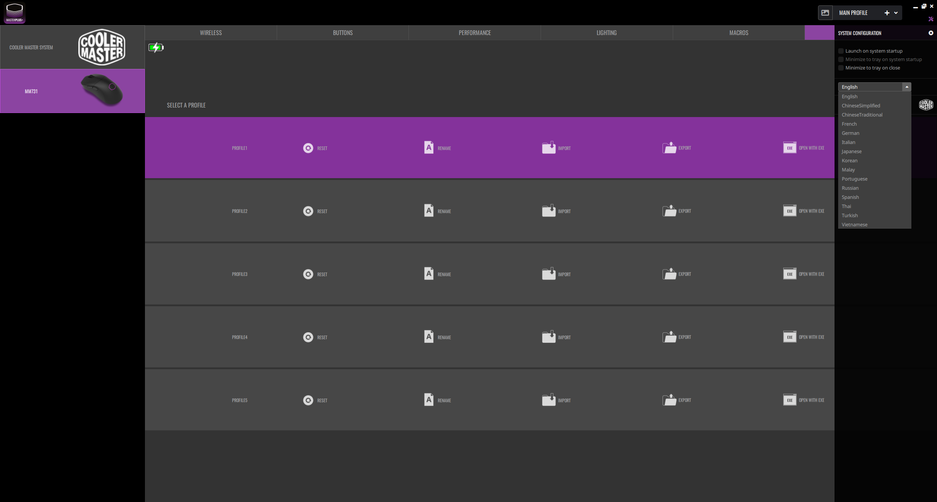Viewport: 937px width, 502px height.
Task: Choose Portuguese from language list
Action: 874,179
